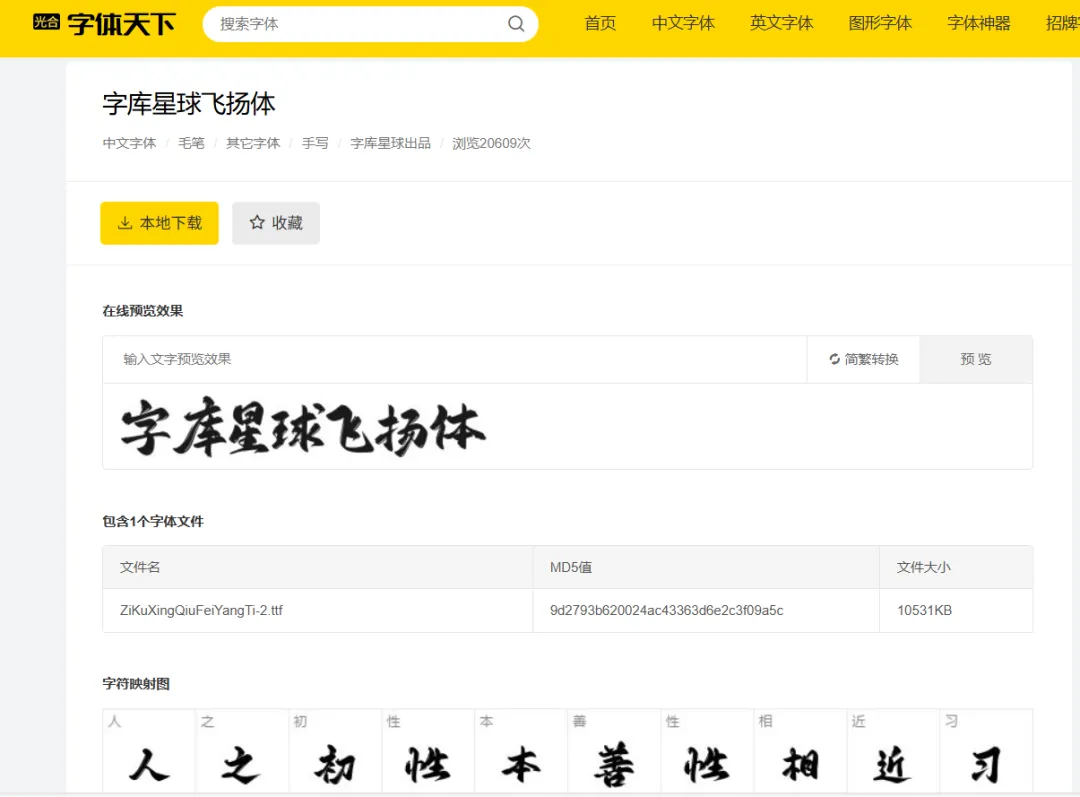
Task: Click the 输入文字预览效果 text input
Action: [x=455, y=360]
